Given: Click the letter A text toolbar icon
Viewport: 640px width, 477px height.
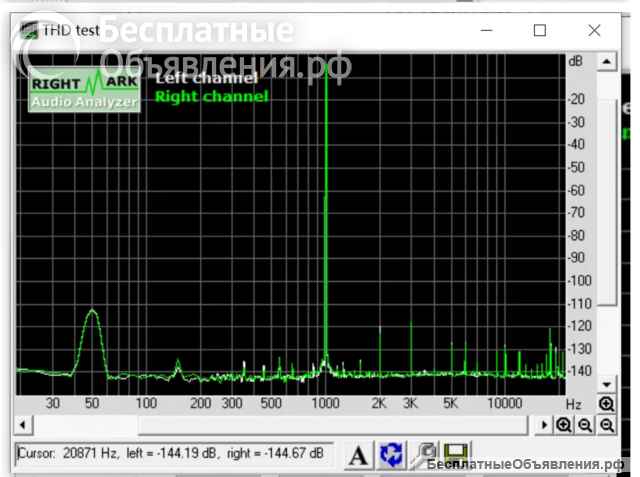Looking at the screenshot, I should coord(360,455).
